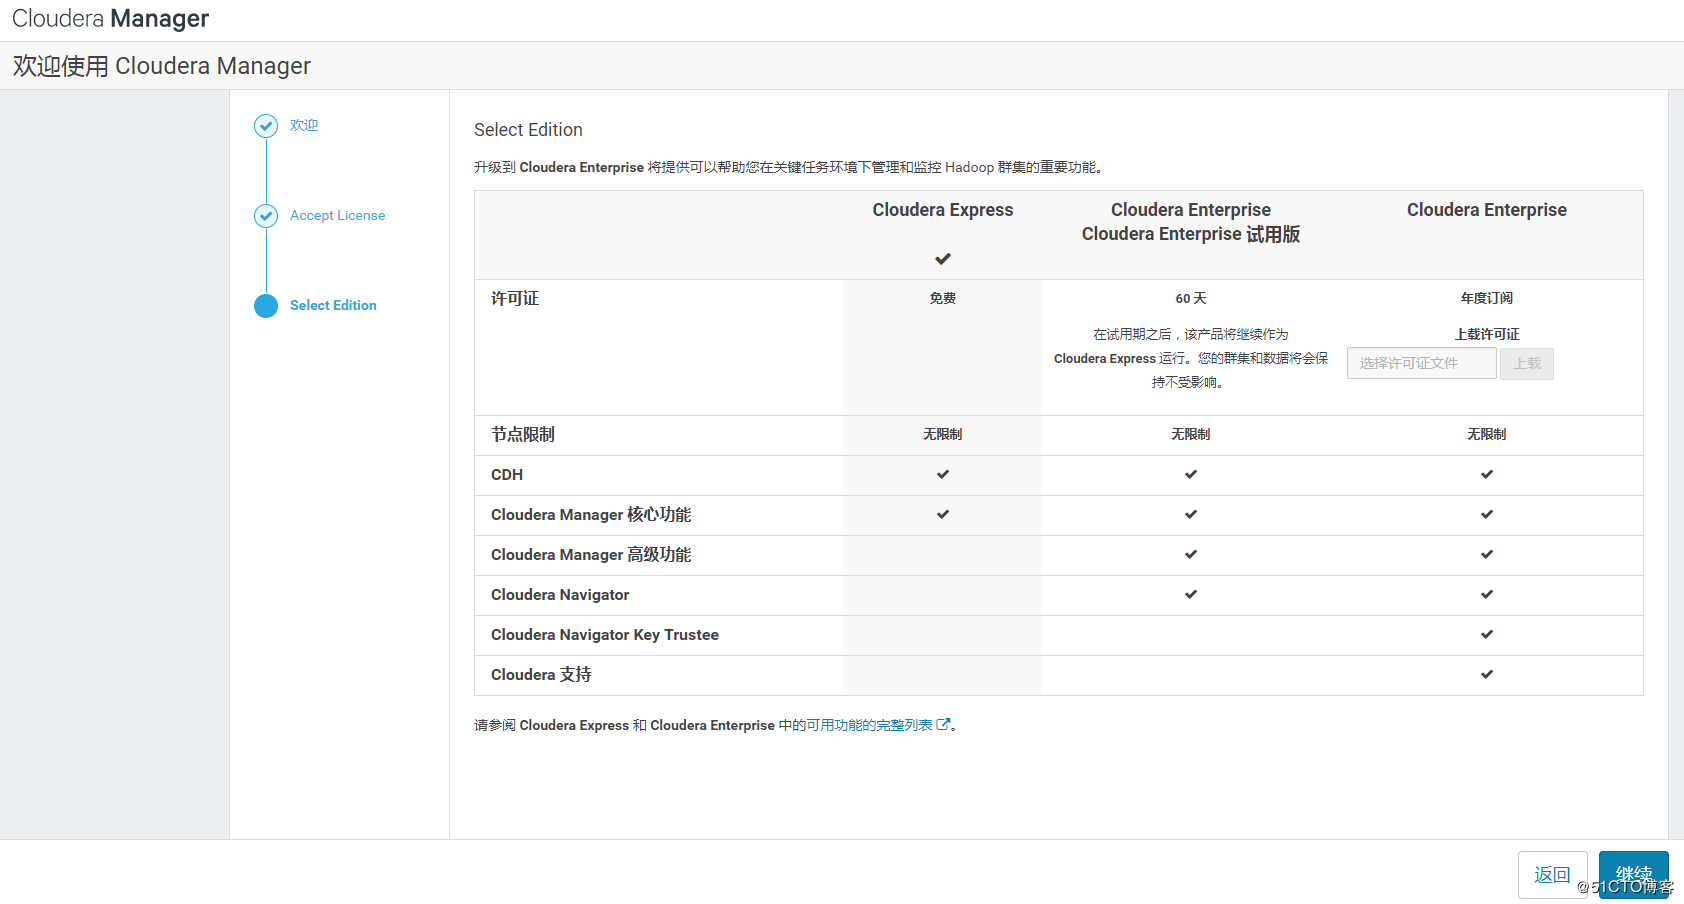Click the 继续 button
1684x904 pixels.
[x=1634, y=875]
